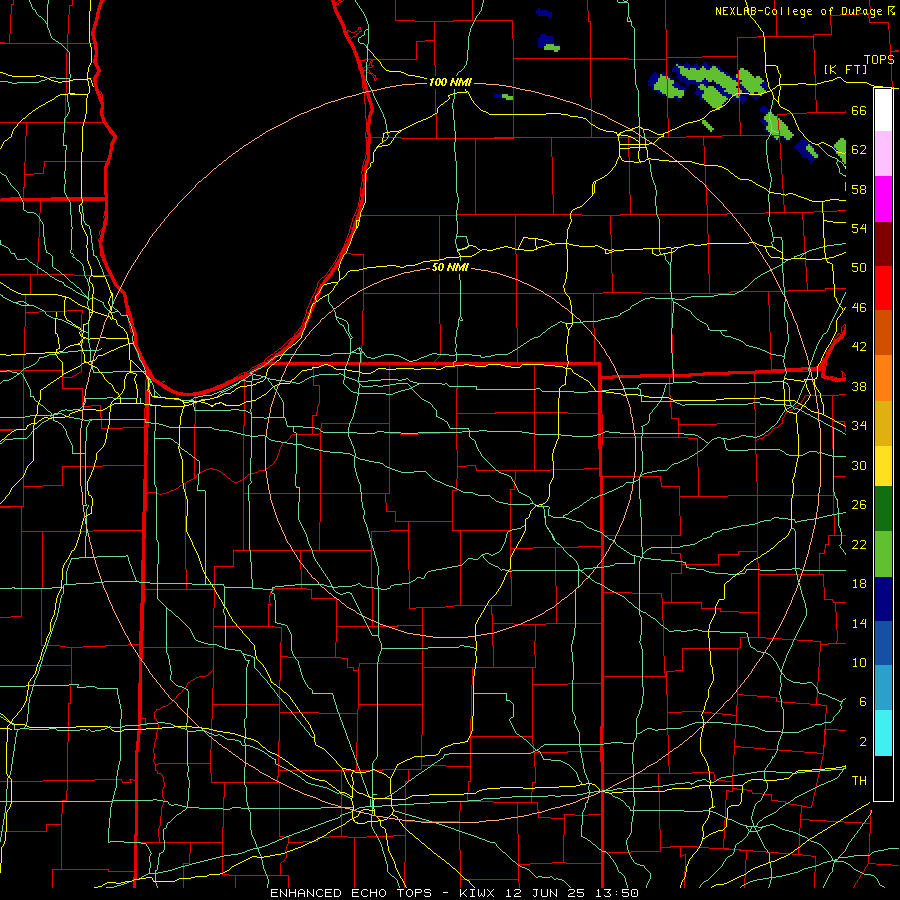Viewport: 900px width, 900px height.
Task: Click the "62" scale label
Action: coord(859,150)
